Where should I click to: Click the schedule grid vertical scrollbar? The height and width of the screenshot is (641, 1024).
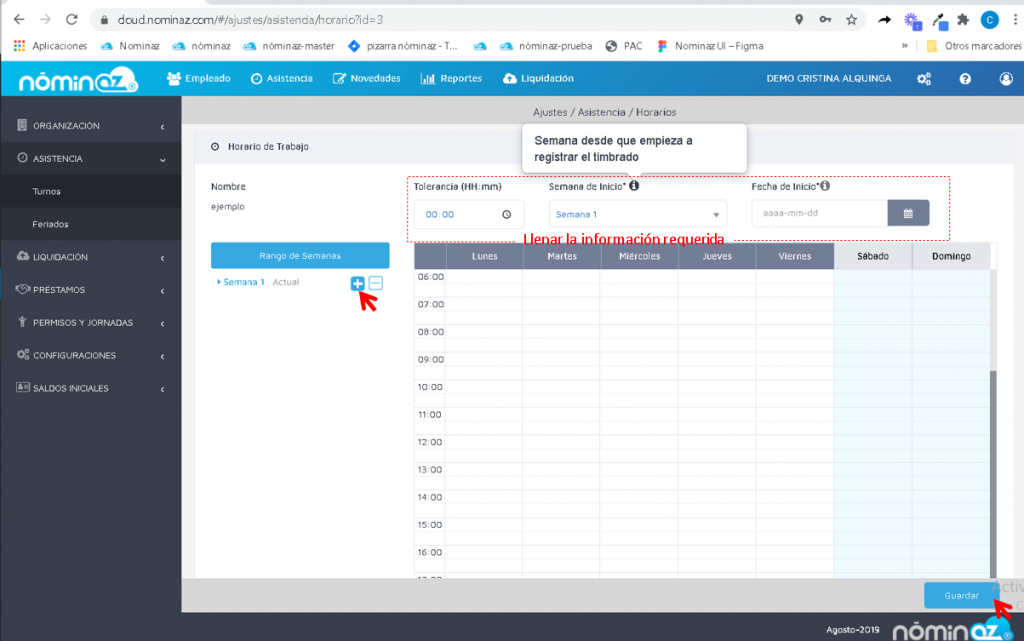click(x=993, y=473)
